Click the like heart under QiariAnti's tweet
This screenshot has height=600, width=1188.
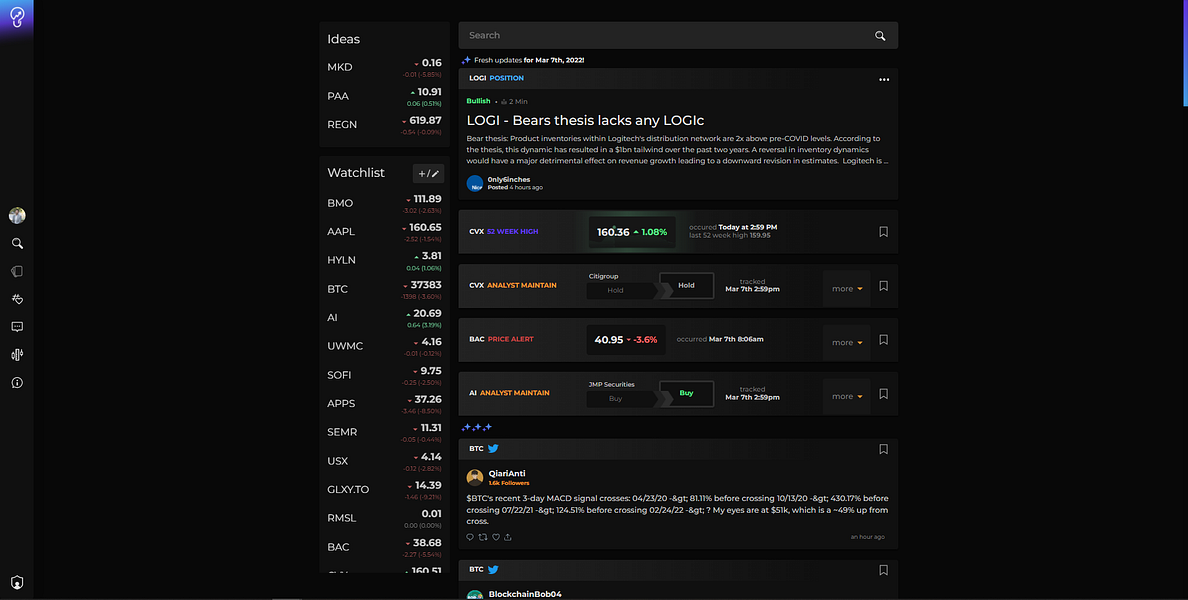[x=496, y=537]
